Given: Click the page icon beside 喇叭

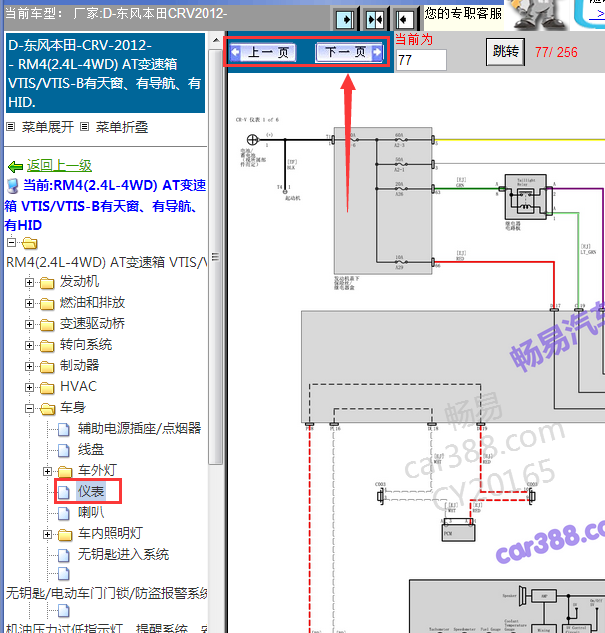Looking at the screenshot, I should (x=64, y=514).
